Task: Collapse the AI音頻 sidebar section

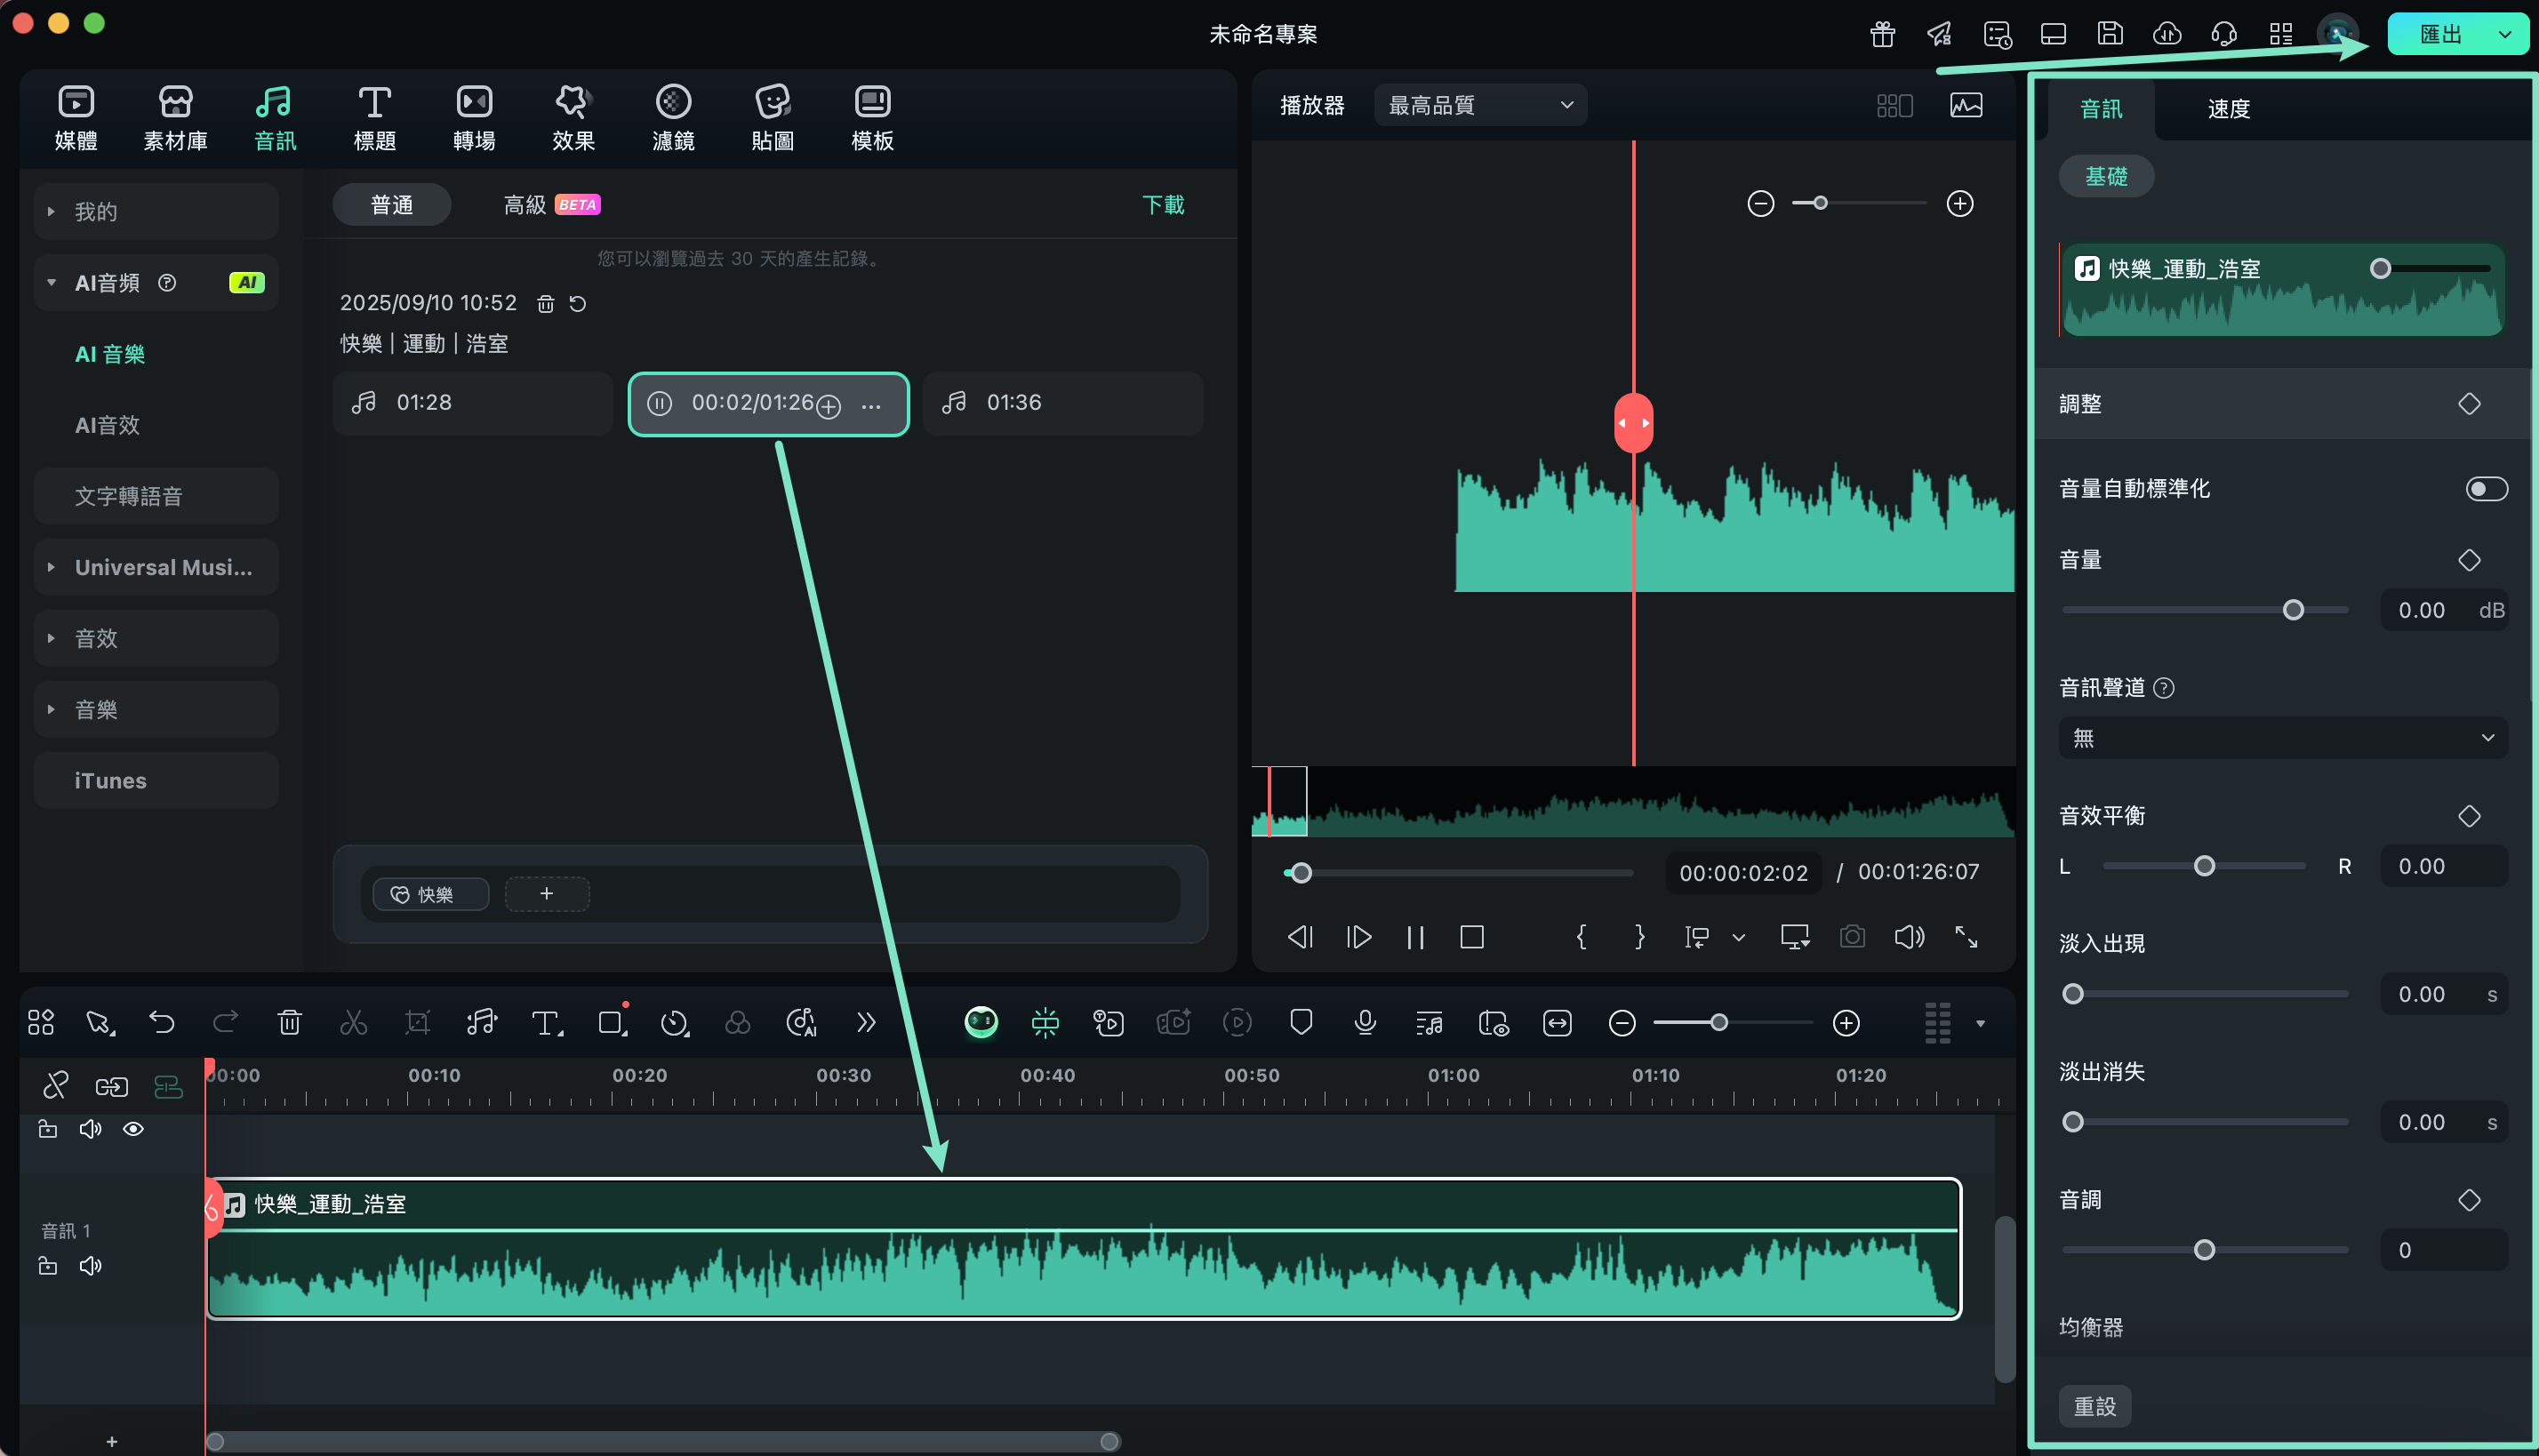Action: (x=51, y=283)
